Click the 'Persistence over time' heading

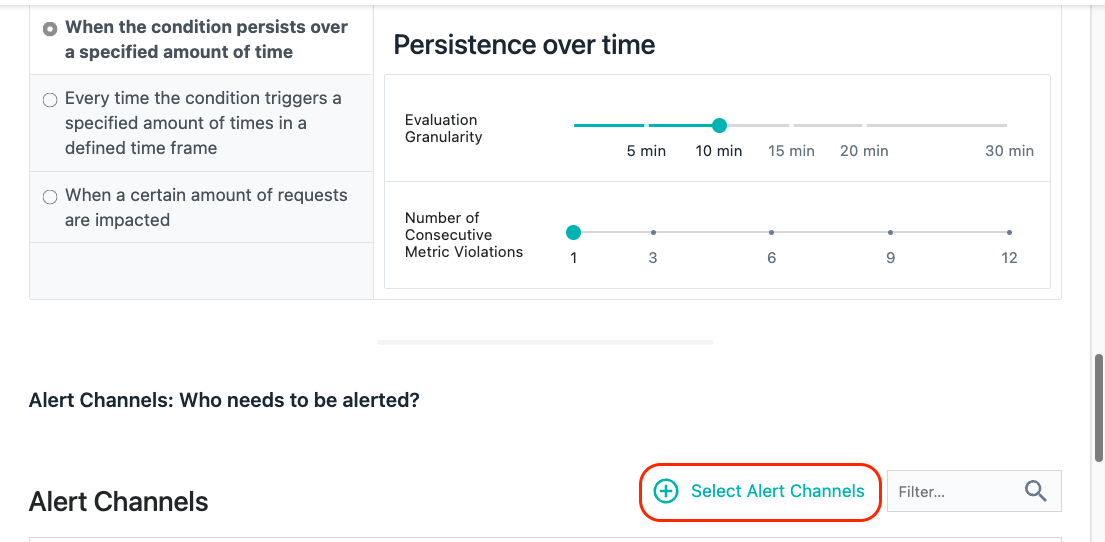pos(524,45)
